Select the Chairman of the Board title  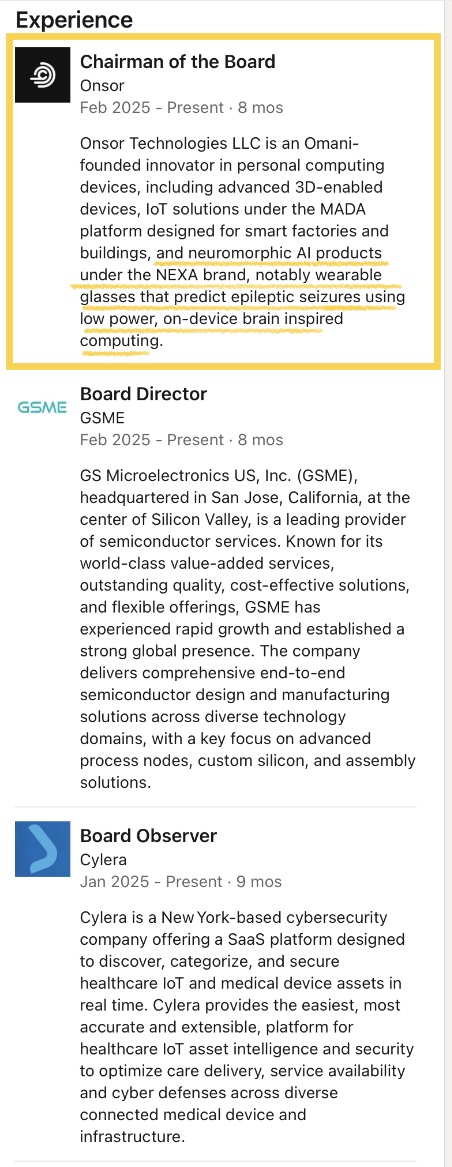[x=178, y=61]
